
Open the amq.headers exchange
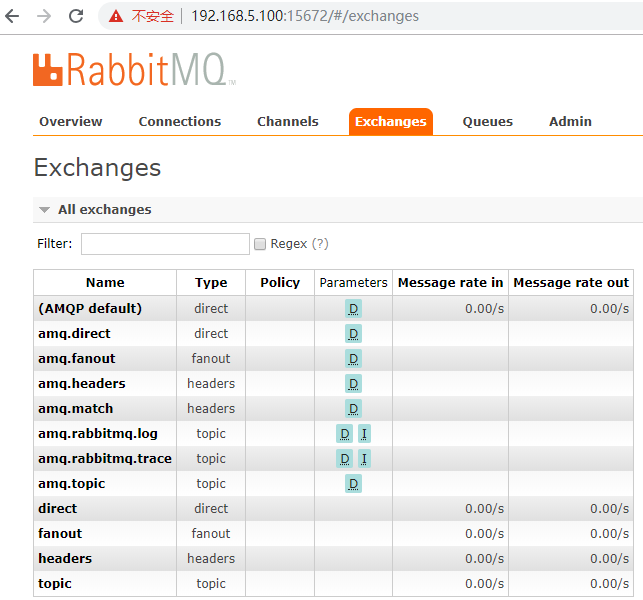coord(82,383)
